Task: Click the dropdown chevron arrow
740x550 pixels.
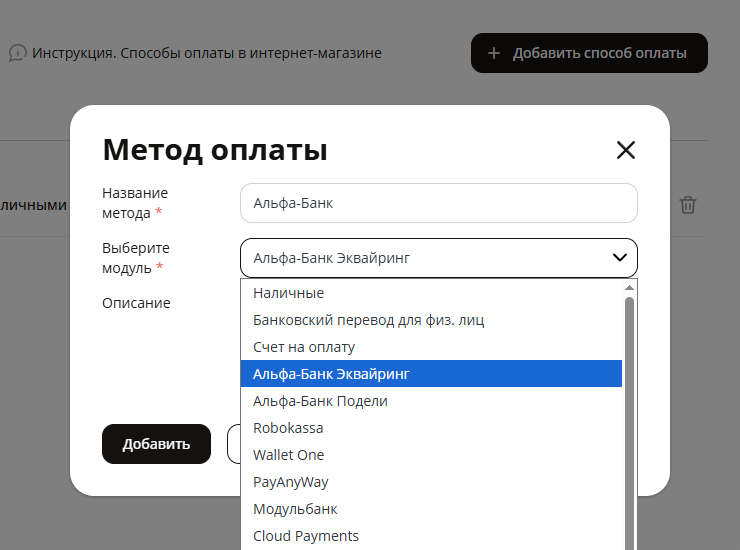Action: (x=620, y=258)
